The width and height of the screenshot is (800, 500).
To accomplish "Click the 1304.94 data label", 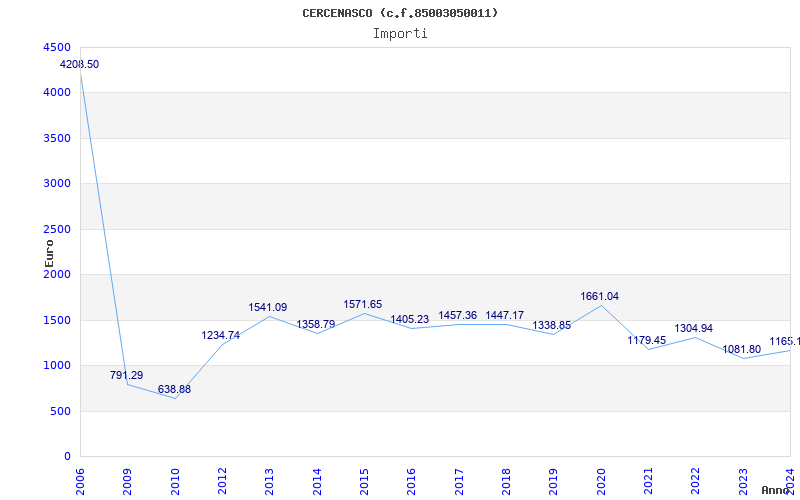I will point(694,329).
